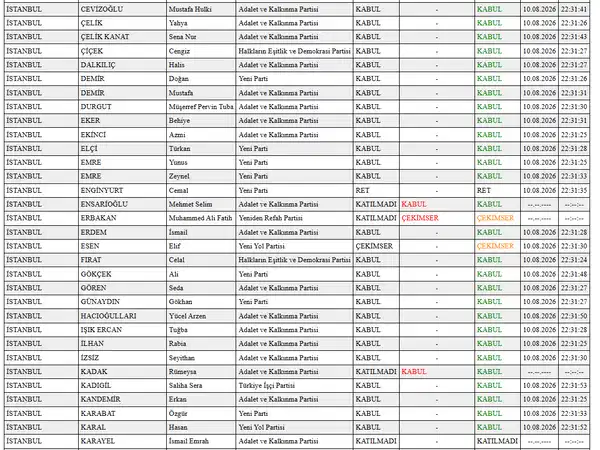Select Türkiye İşçi Partisi cell

point(294,385)
